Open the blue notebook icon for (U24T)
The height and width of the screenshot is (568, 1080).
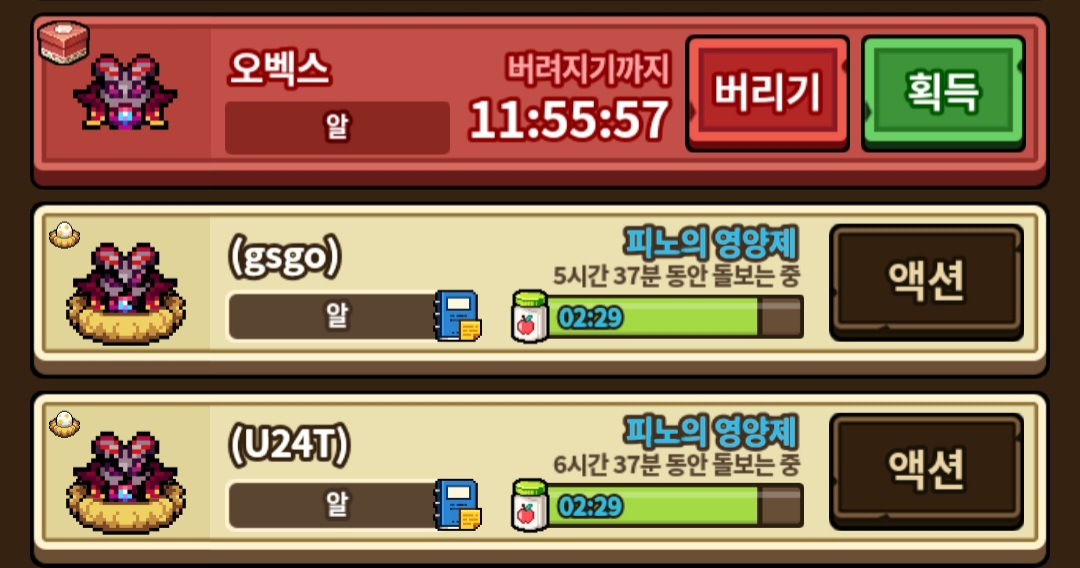(457, 505)
